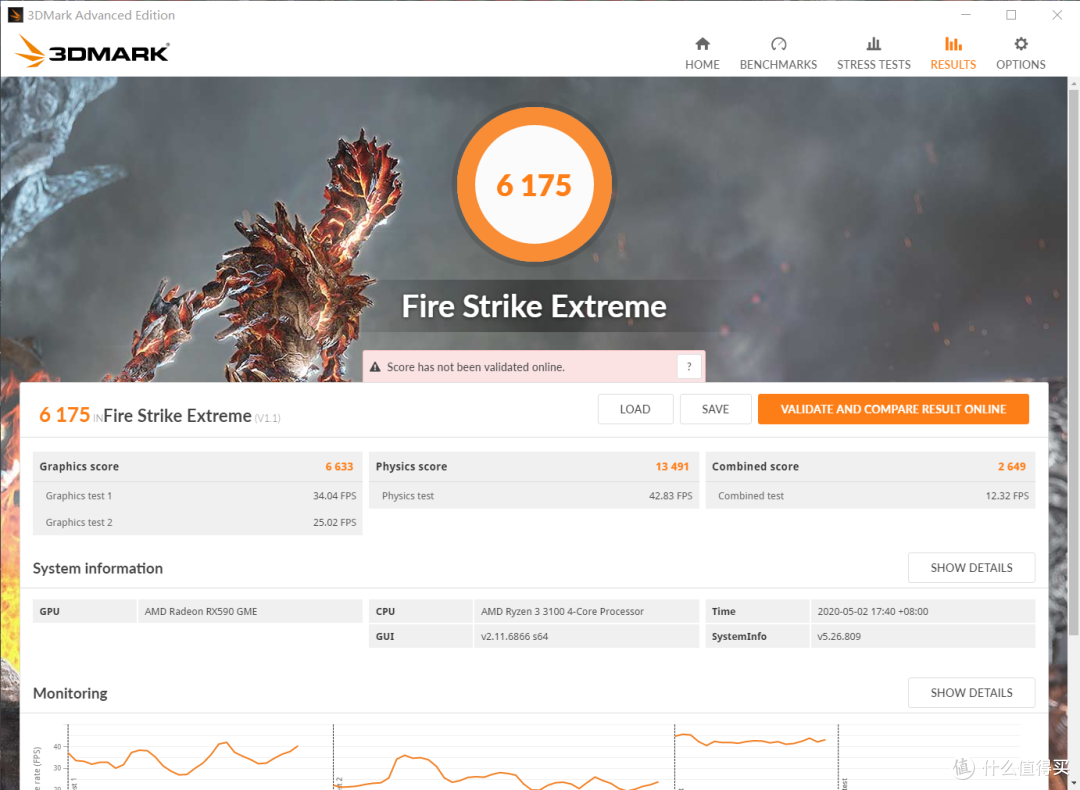Click the 6 175 score circle

[x=534, y=184]
